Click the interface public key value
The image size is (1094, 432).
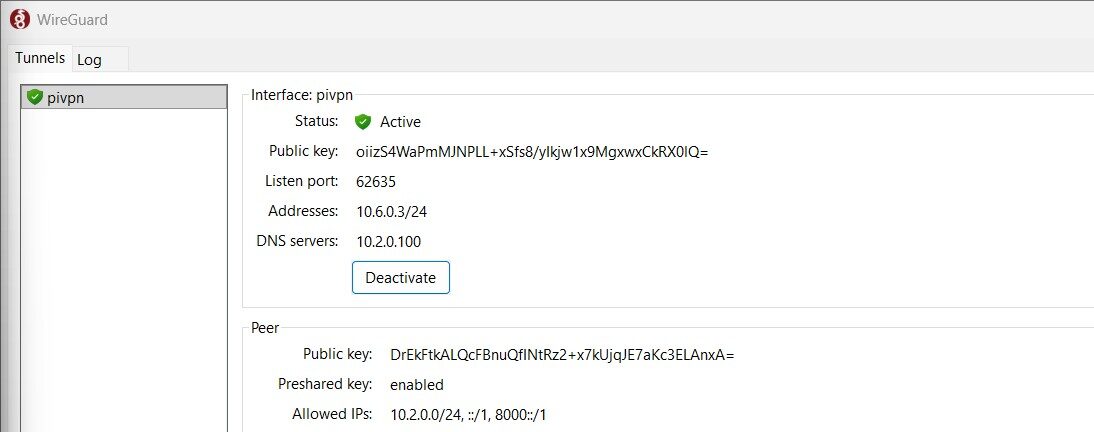click(x=532, y=152)
